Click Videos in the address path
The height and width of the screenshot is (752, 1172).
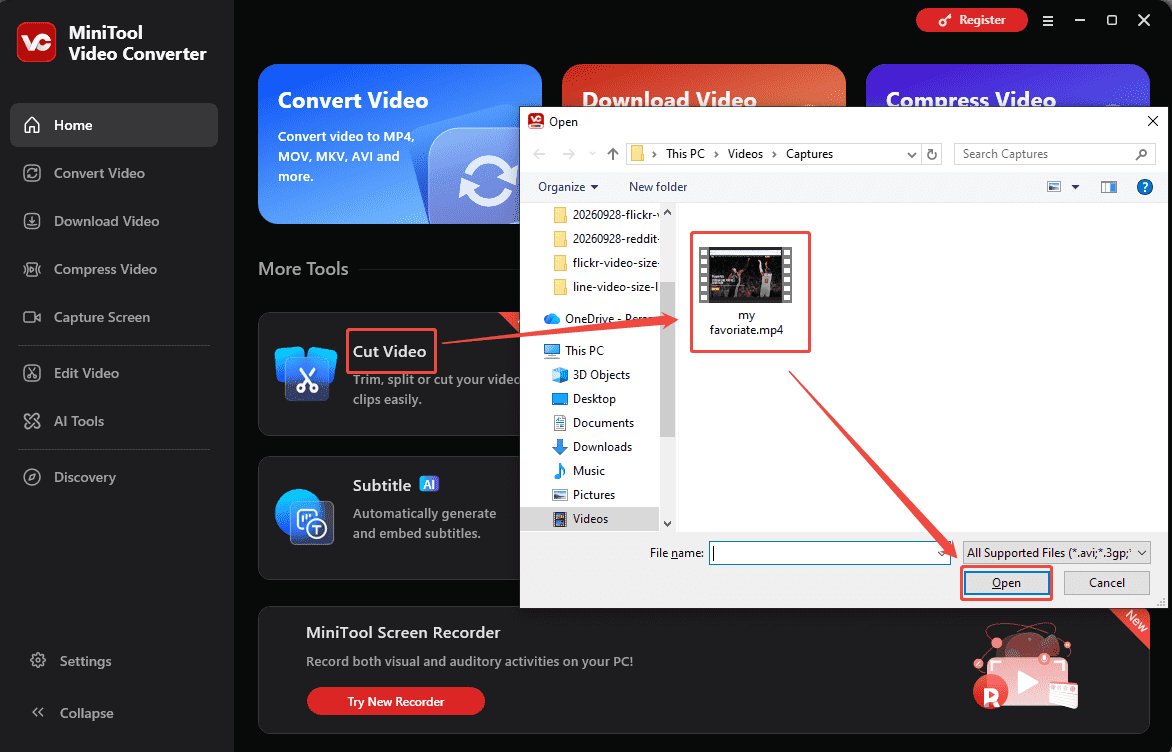[x=745, y=154]
